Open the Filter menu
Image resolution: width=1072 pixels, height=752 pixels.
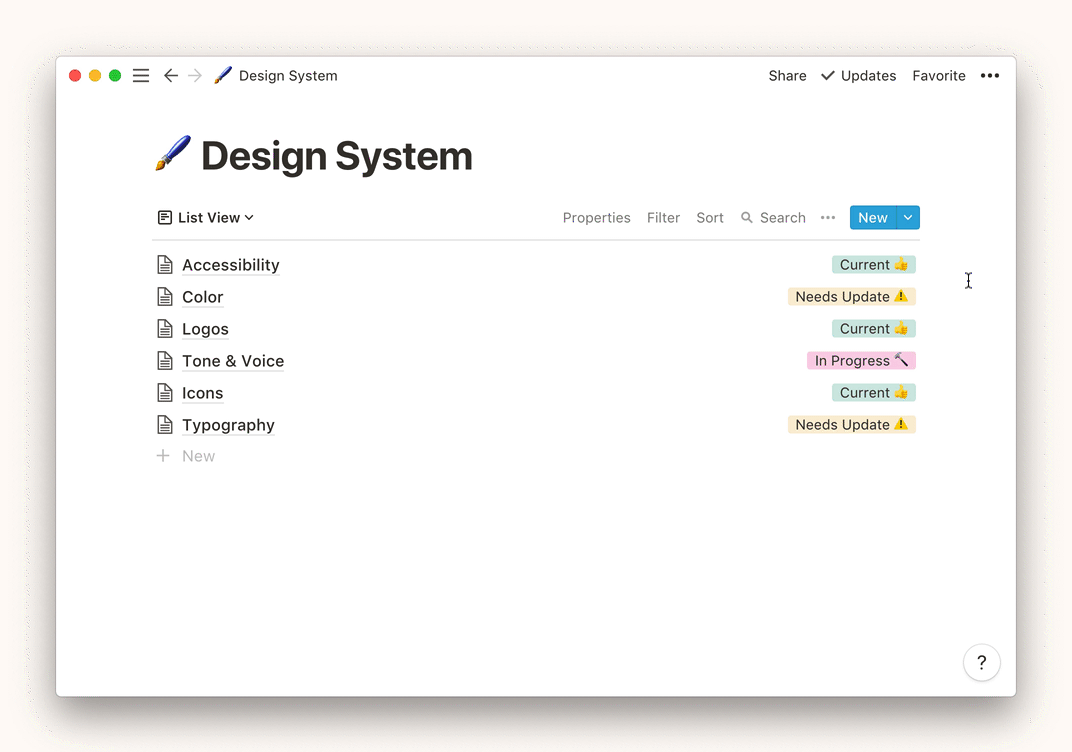[x=663, y=218]
